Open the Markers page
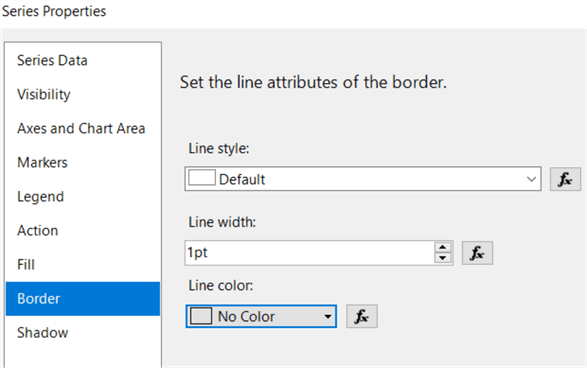 click(x=42, y=162)
